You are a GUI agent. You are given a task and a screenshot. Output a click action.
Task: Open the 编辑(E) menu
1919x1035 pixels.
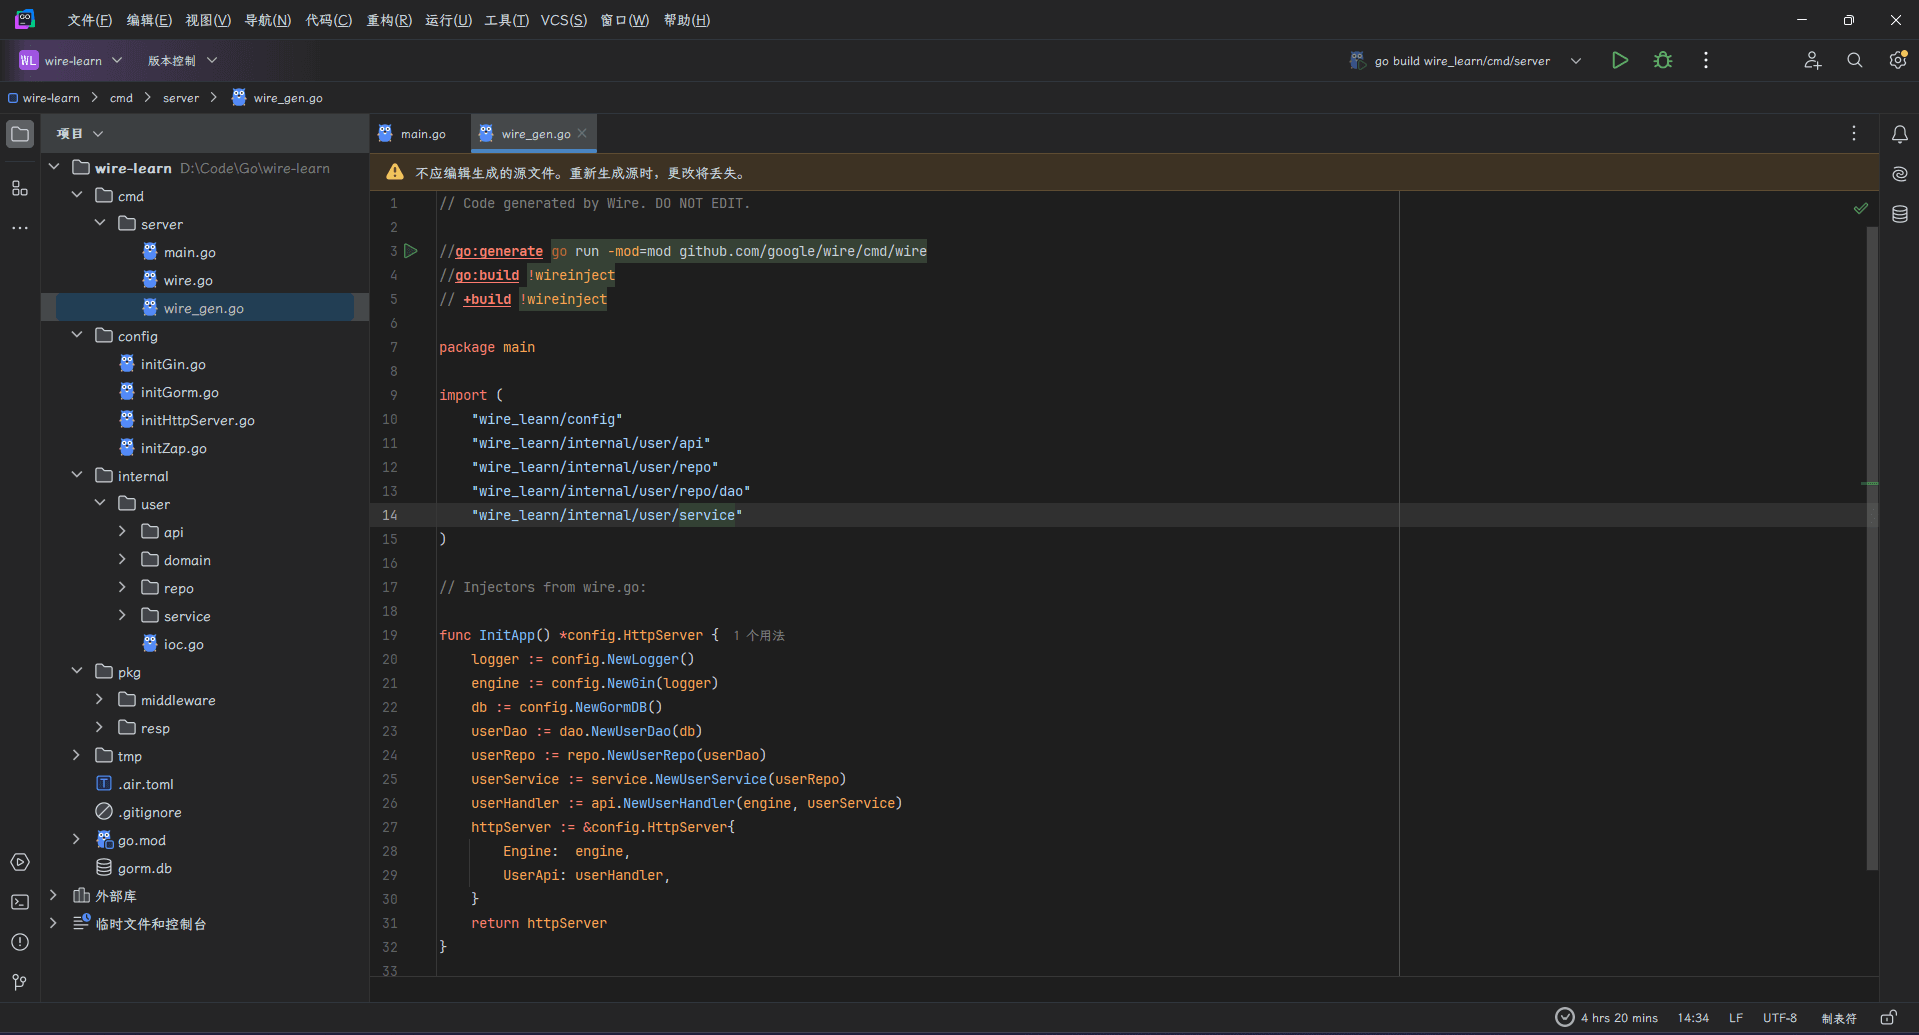[149, 20]
